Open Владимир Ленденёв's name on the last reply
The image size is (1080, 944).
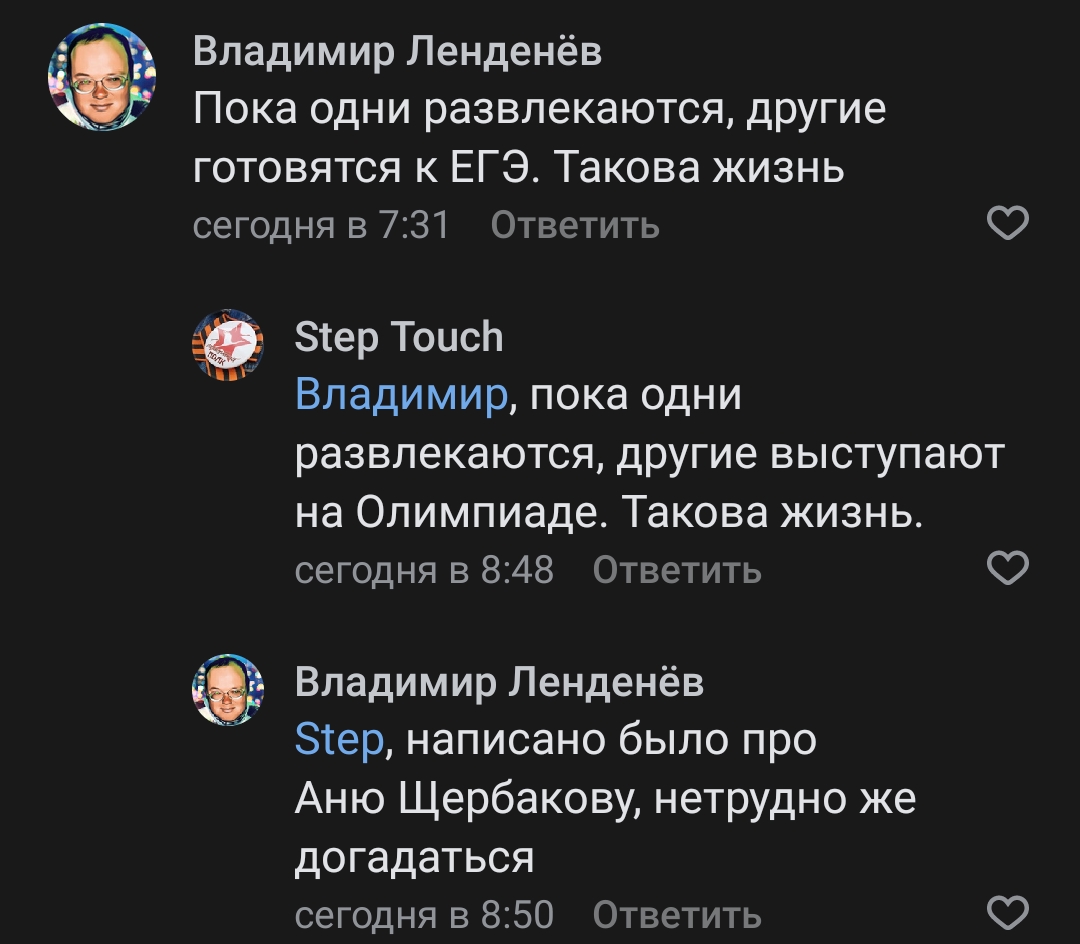tap(499, 682)
